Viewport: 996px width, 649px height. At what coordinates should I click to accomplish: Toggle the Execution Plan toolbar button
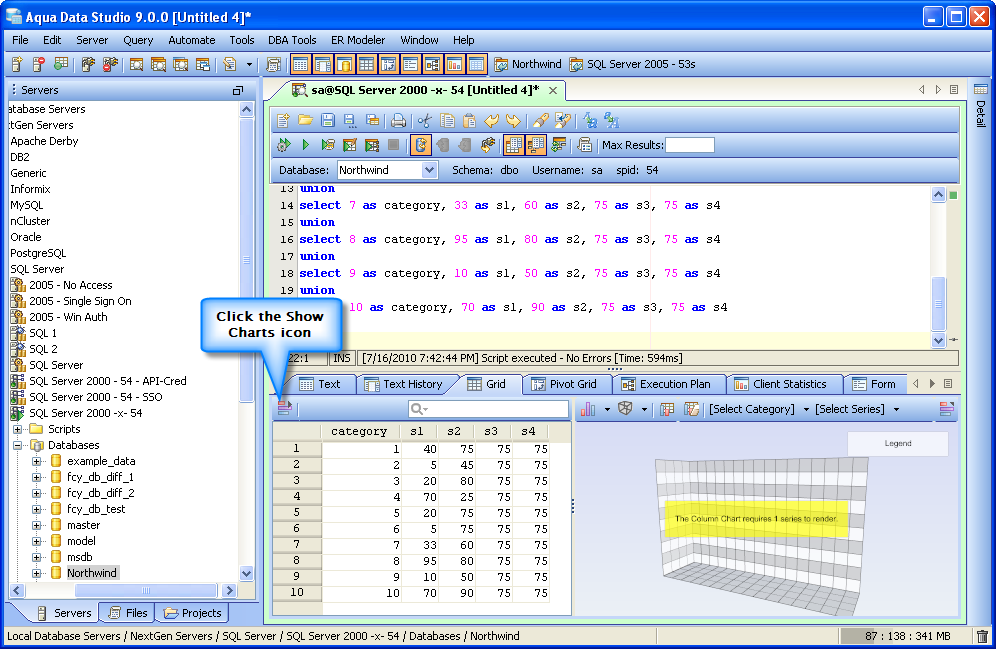433,64
